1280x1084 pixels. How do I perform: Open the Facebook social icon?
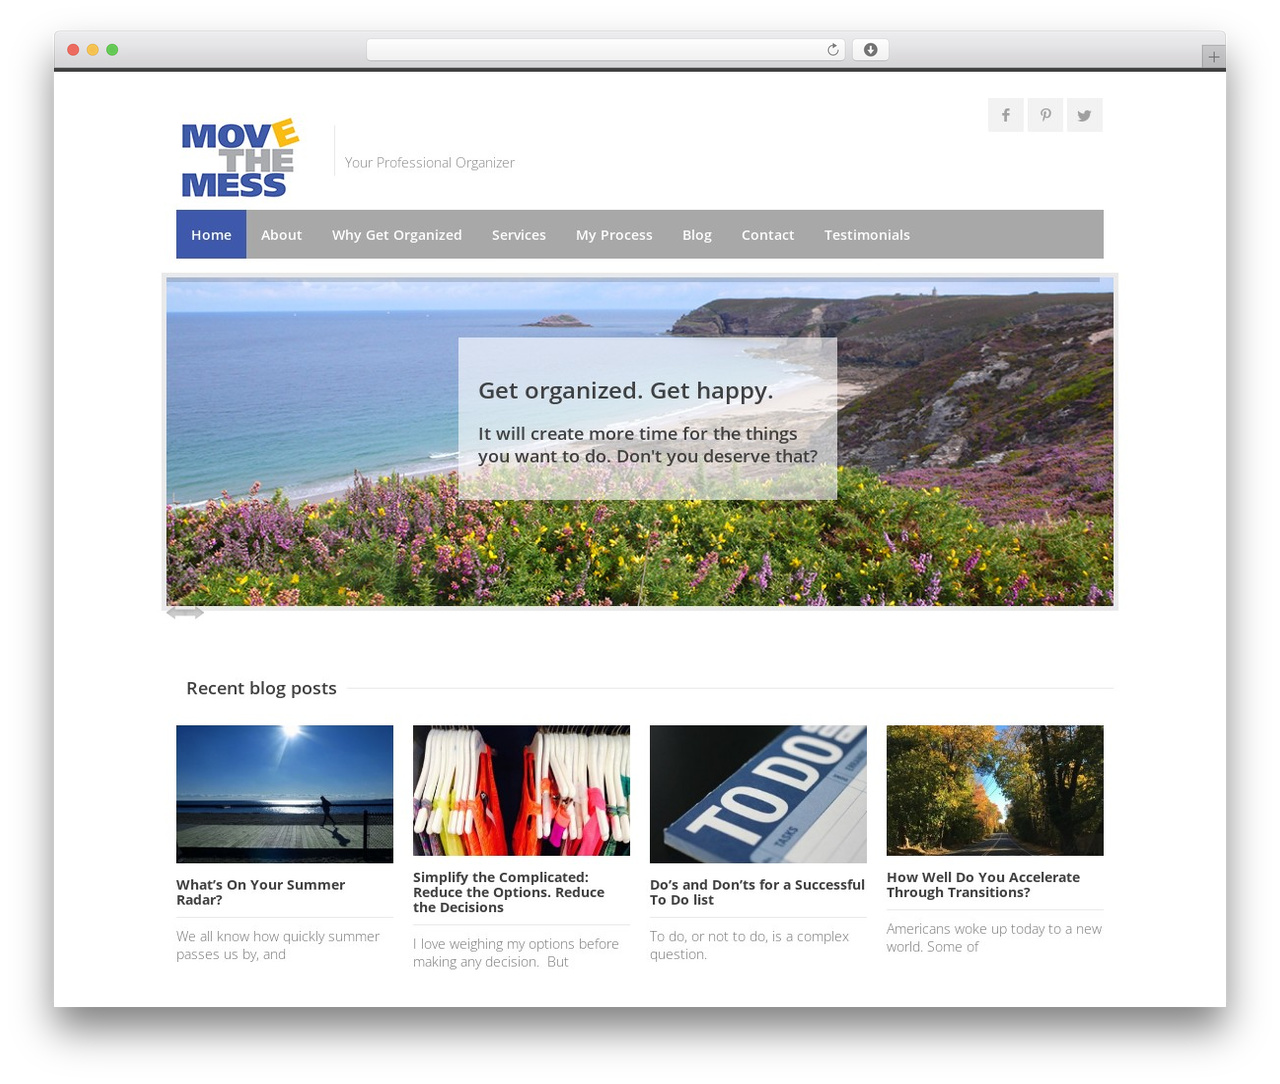1005,115
